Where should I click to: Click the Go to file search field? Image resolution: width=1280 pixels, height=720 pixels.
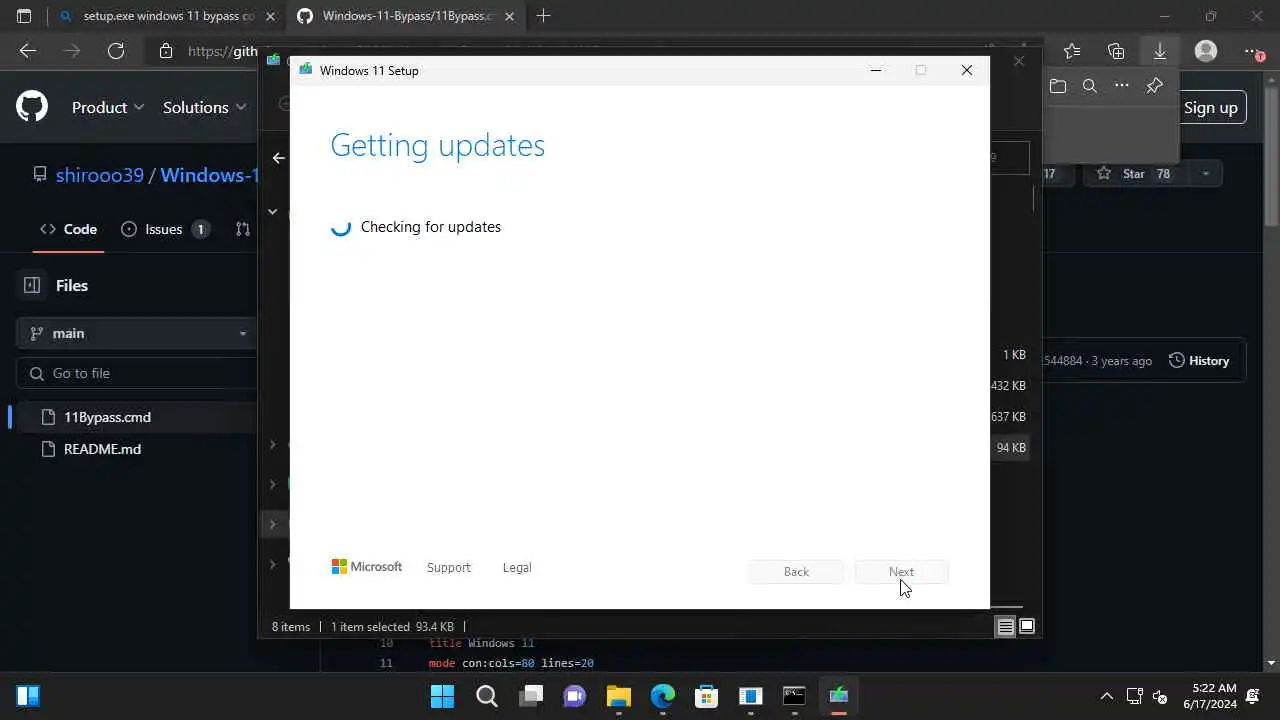click(x=137, y=373)
